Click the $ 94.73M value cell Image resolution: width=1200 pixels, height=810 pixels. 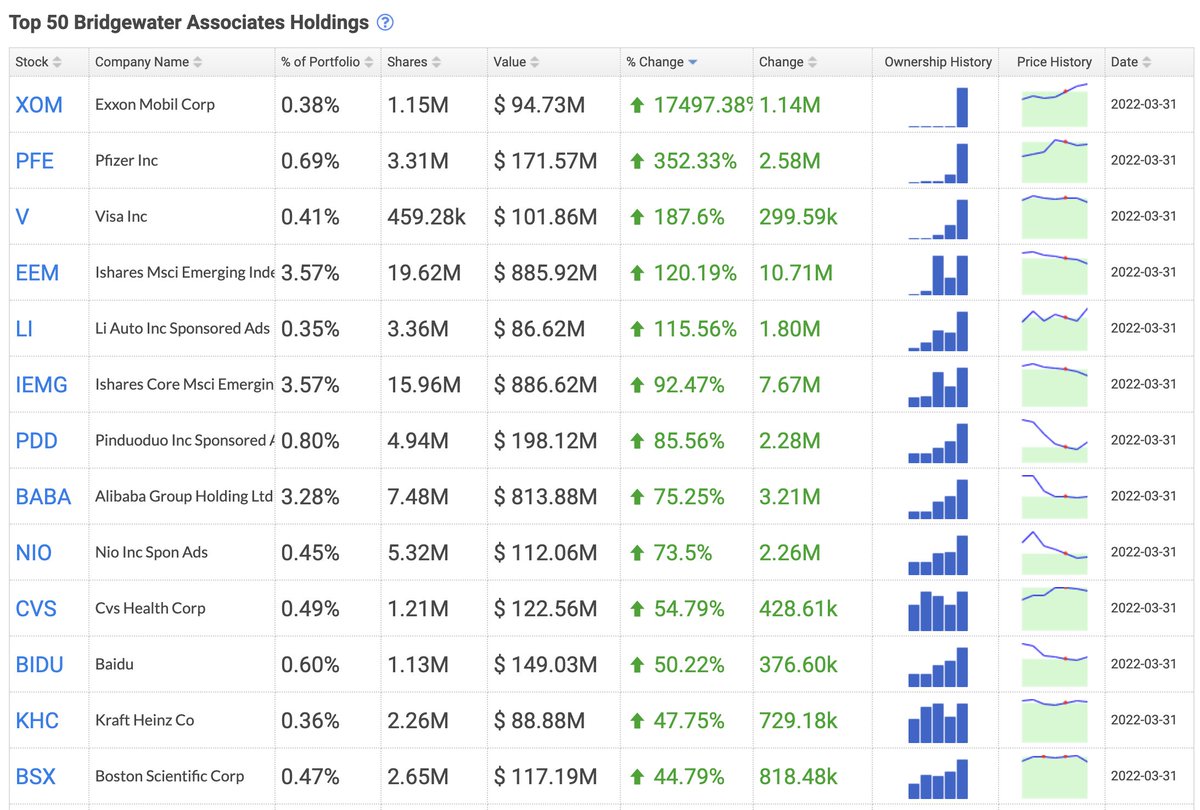(x=539, y=105)
